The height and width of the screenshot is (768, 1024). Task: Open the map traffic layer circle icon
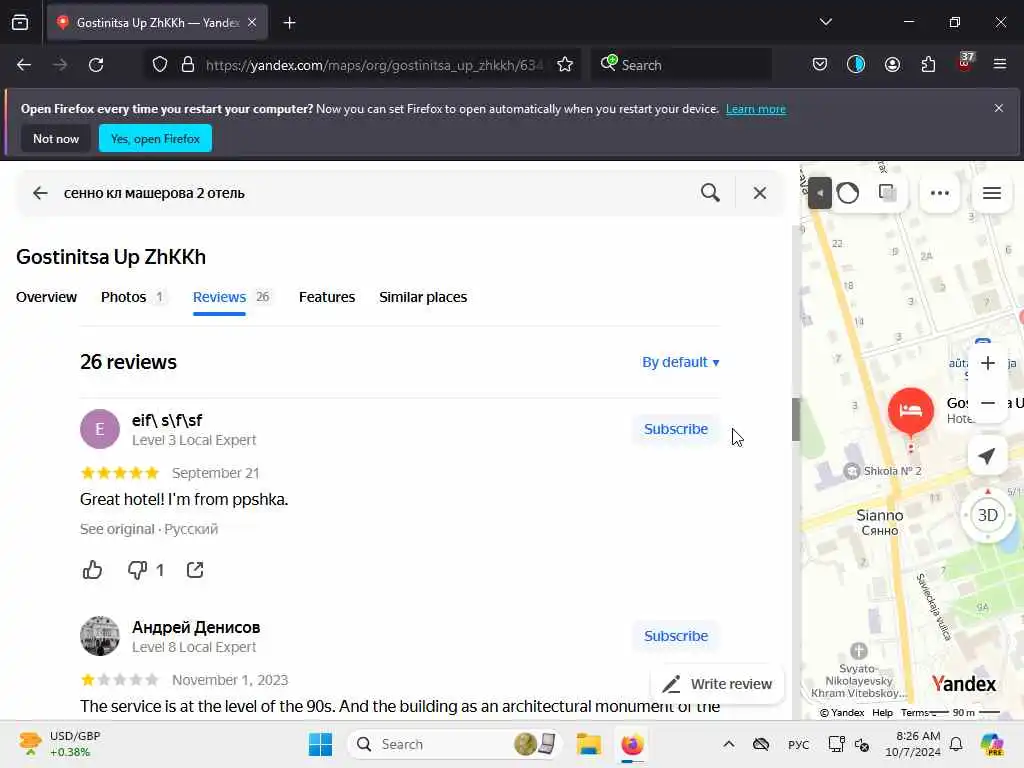pyautogui.click(x=848, y=193)
